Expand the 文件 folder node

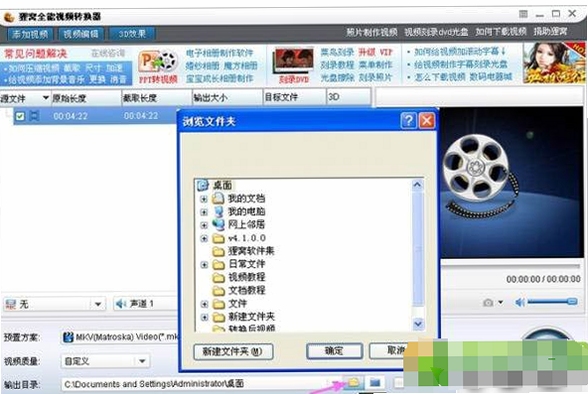(204, 304)
